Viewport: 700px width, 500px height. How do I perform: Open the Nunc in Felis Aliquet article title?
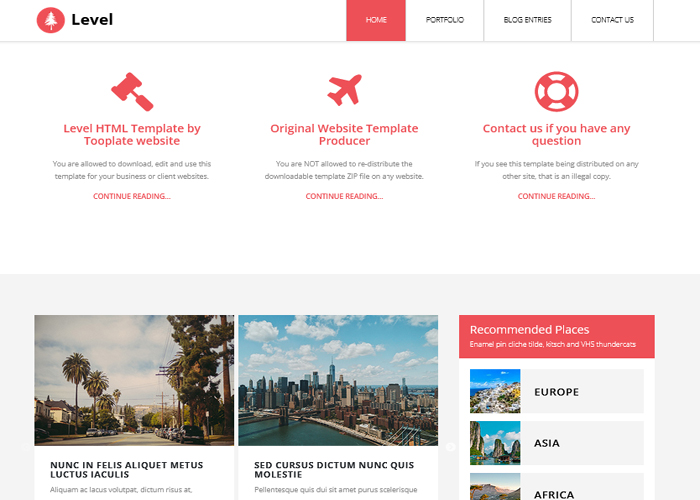tap(127, 470)
